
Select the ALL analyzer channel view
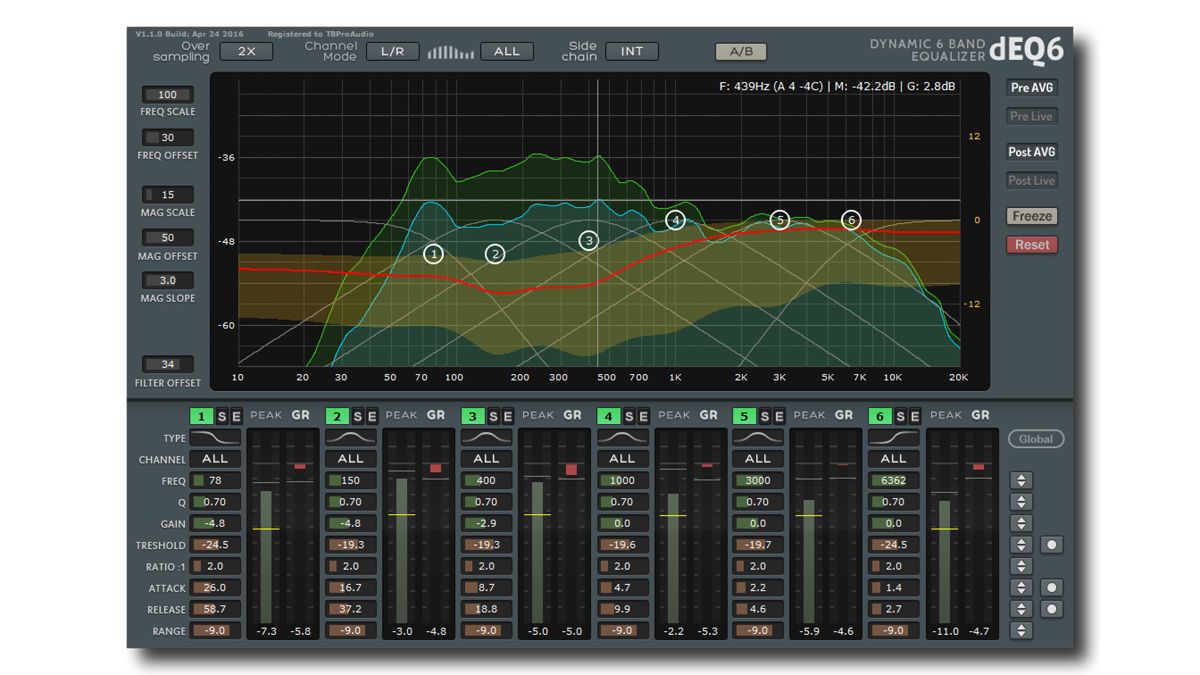[507, 51]
